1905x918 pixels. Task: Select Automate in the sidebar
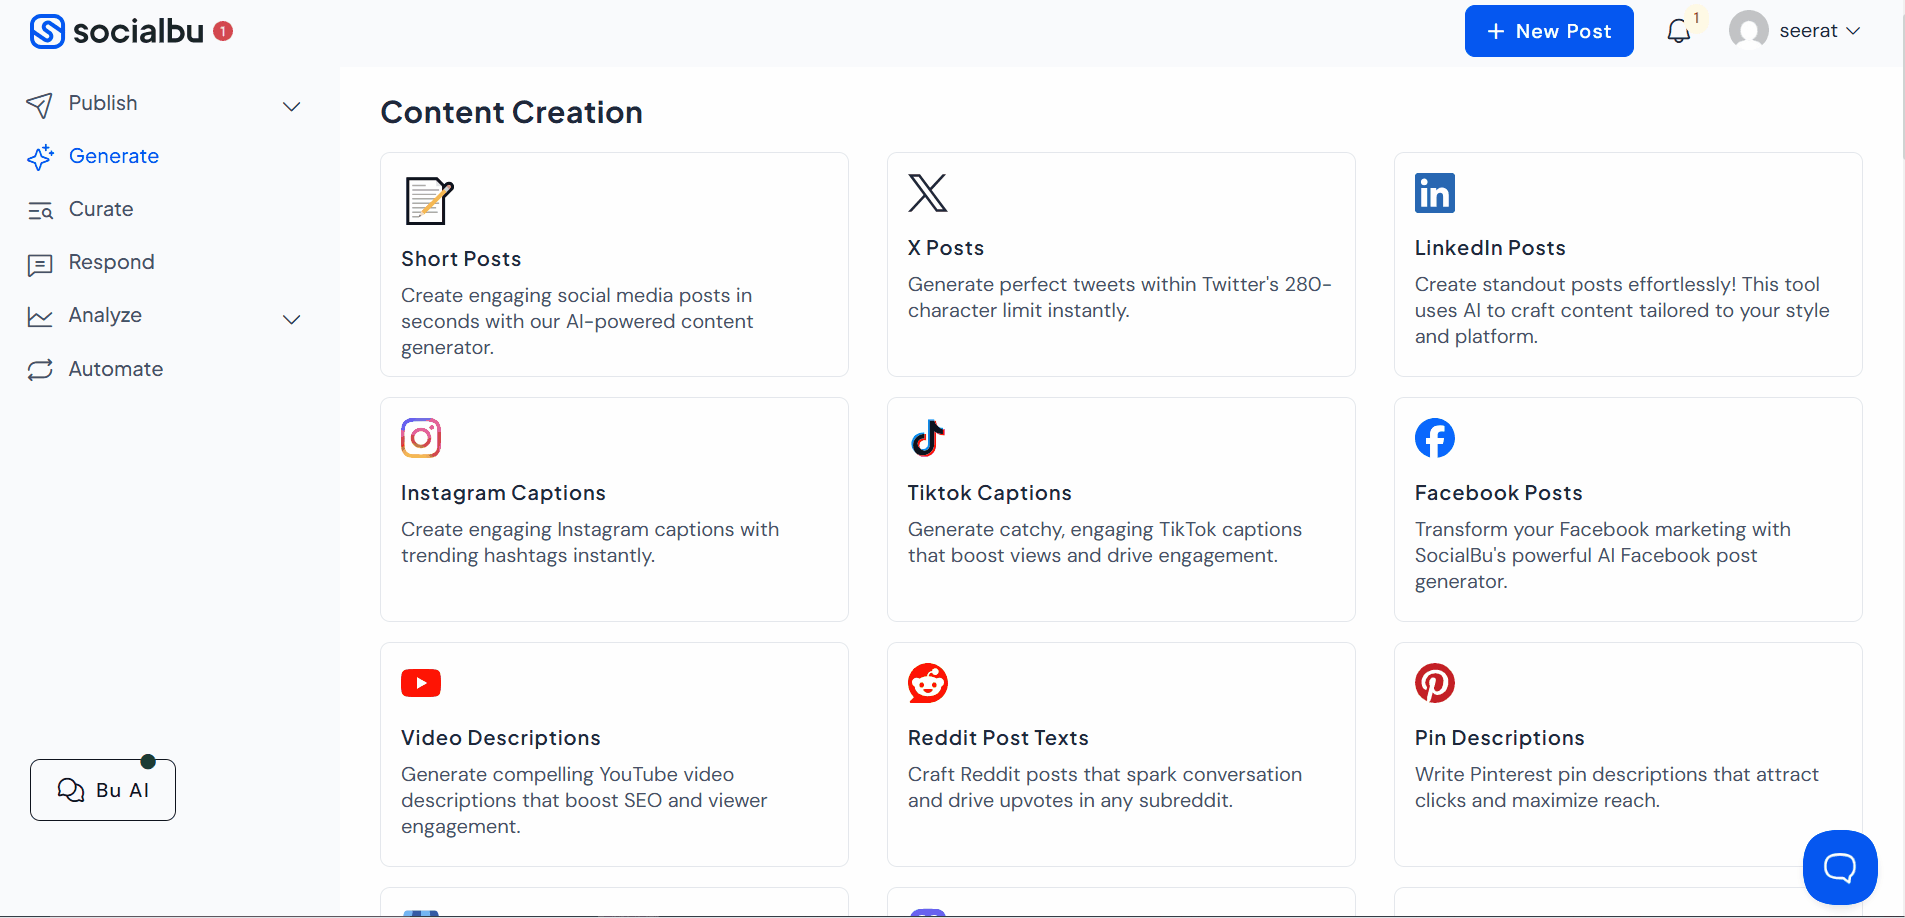click(x=115, y=369)
